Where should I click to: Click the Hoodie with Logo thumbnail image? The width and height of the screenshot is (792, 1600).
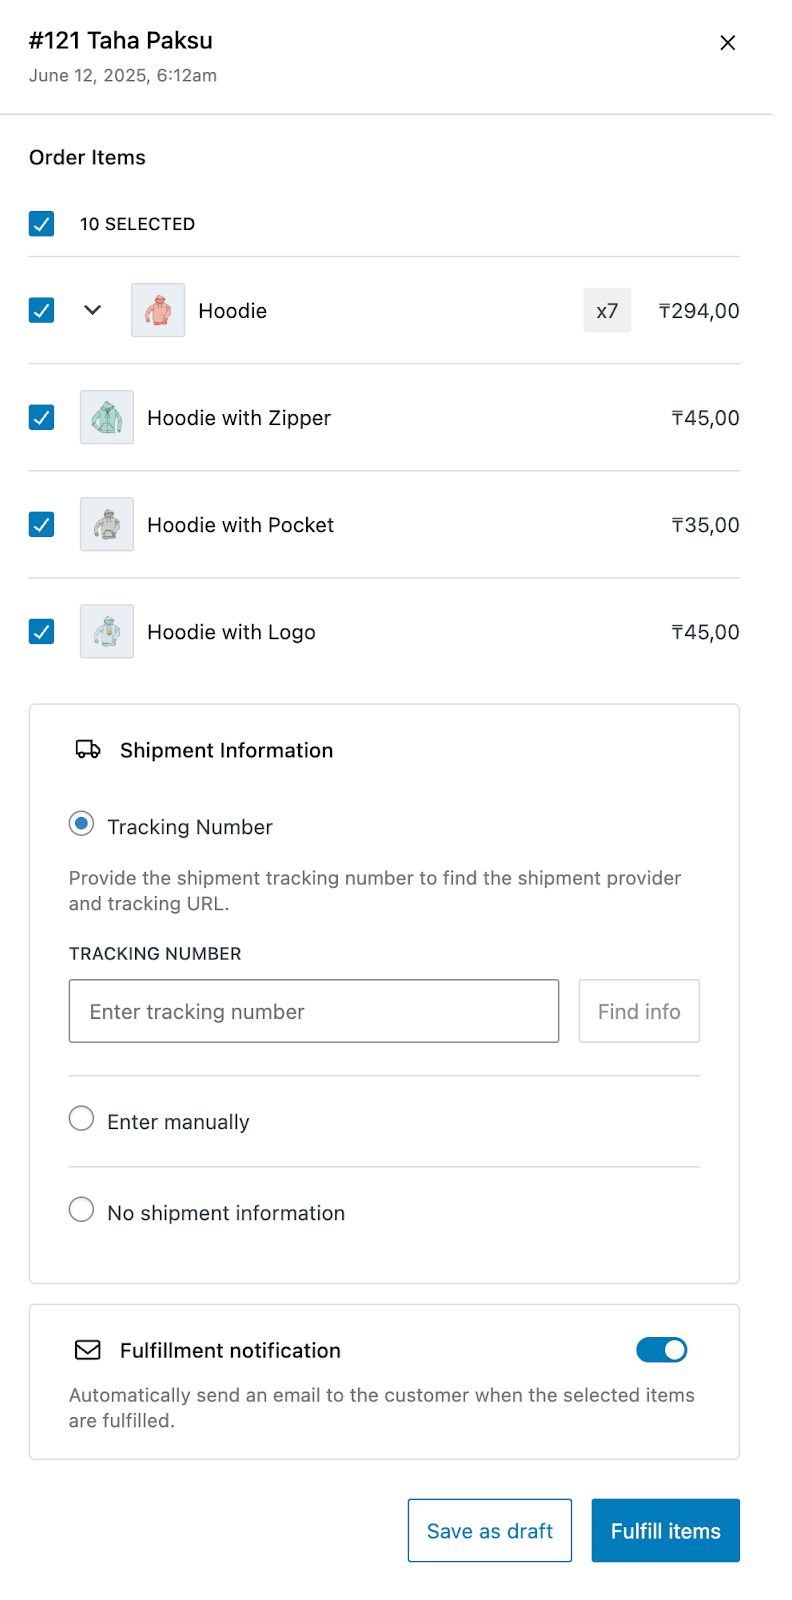[107, 631]
